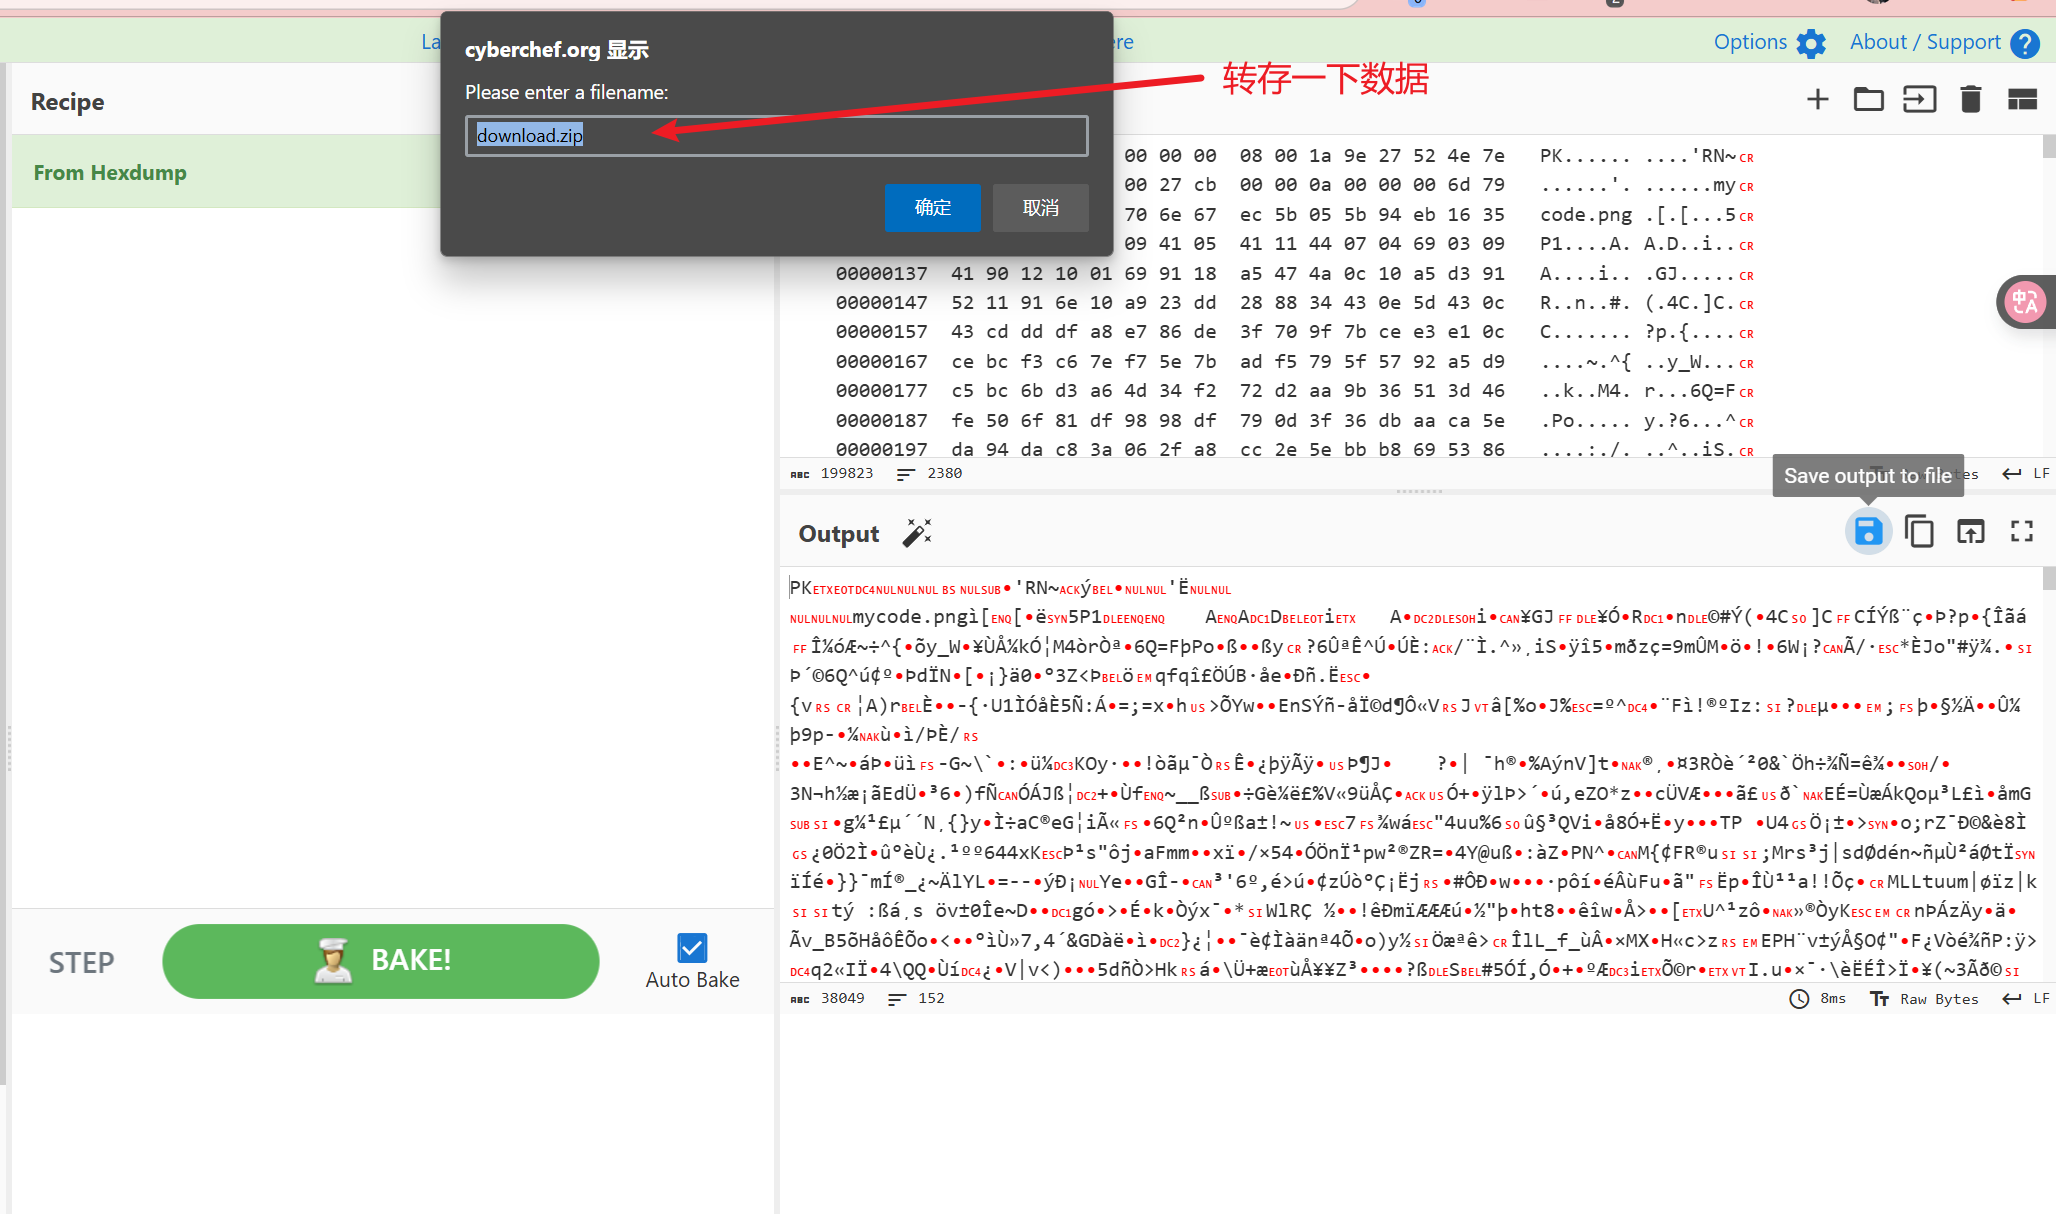Click the download.zip filename field
The width and height of the screenshot is (2056, 1214).
(x=777, y=136)
